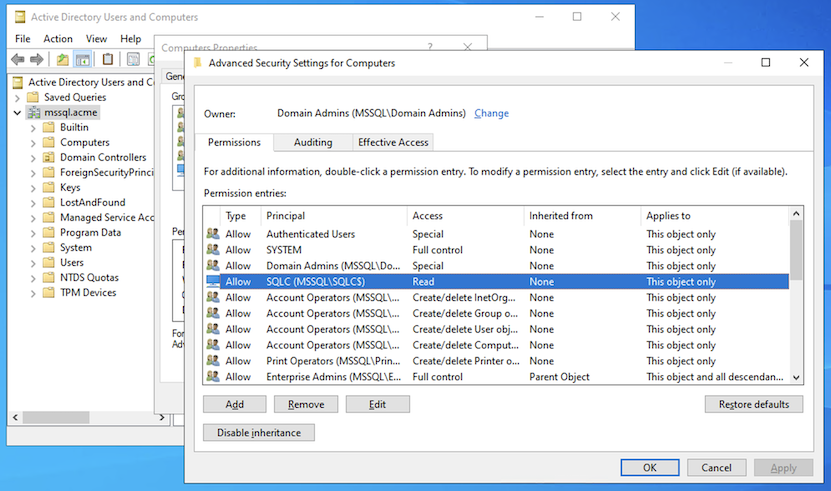
Task: Confirm with the OK button
Action: tap(650, 468)
